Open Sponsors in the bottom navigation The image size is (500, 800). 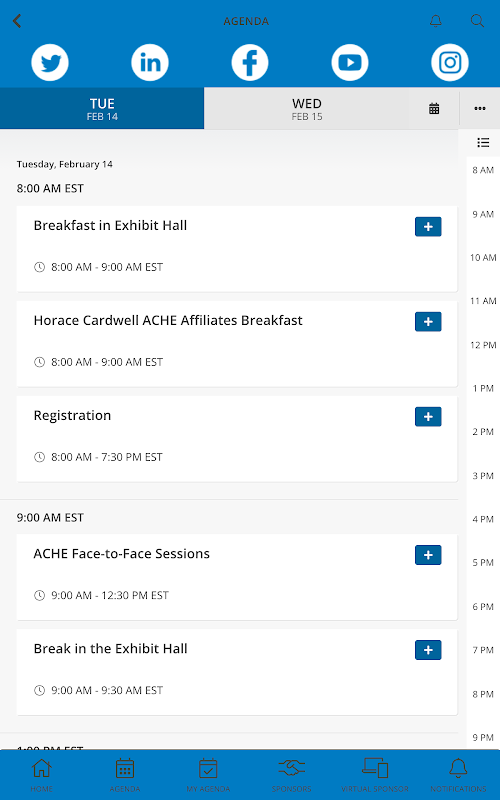click(291, 776)
